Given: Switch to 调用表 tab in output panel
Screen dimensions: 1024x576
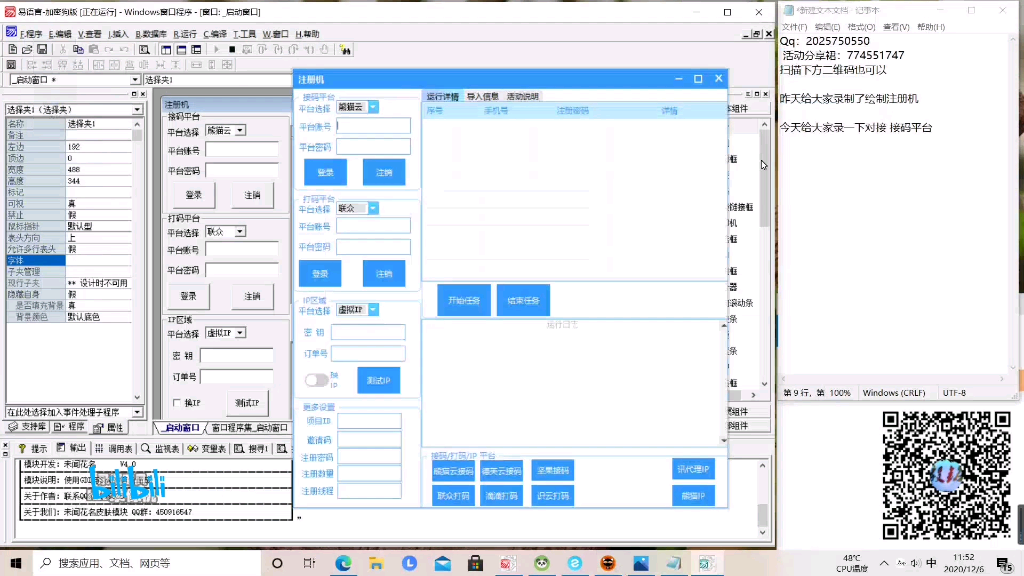Looking at the screenshot, I should [x=114, y=449].
